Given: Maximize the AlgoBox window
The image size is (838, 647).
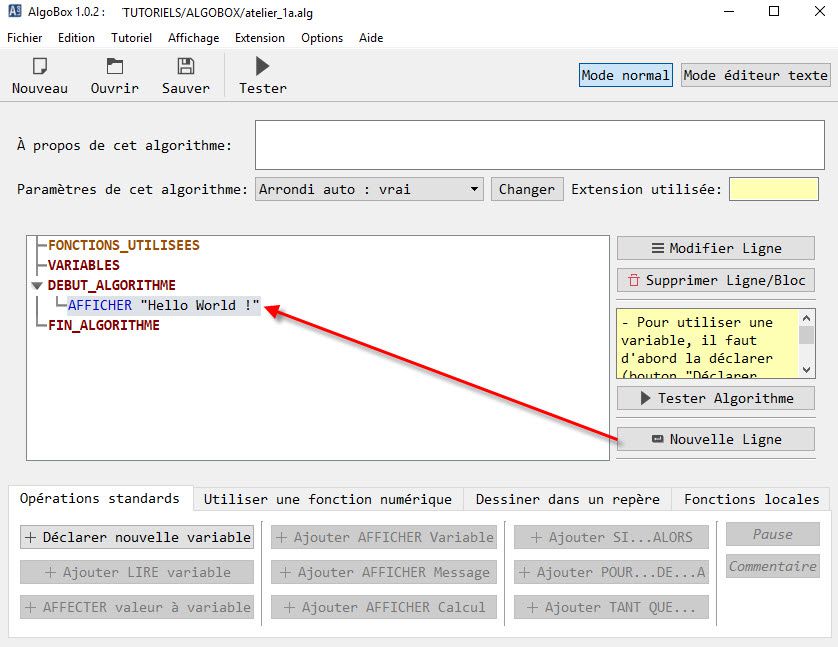Looking at the screenshot, I should 774,11.
